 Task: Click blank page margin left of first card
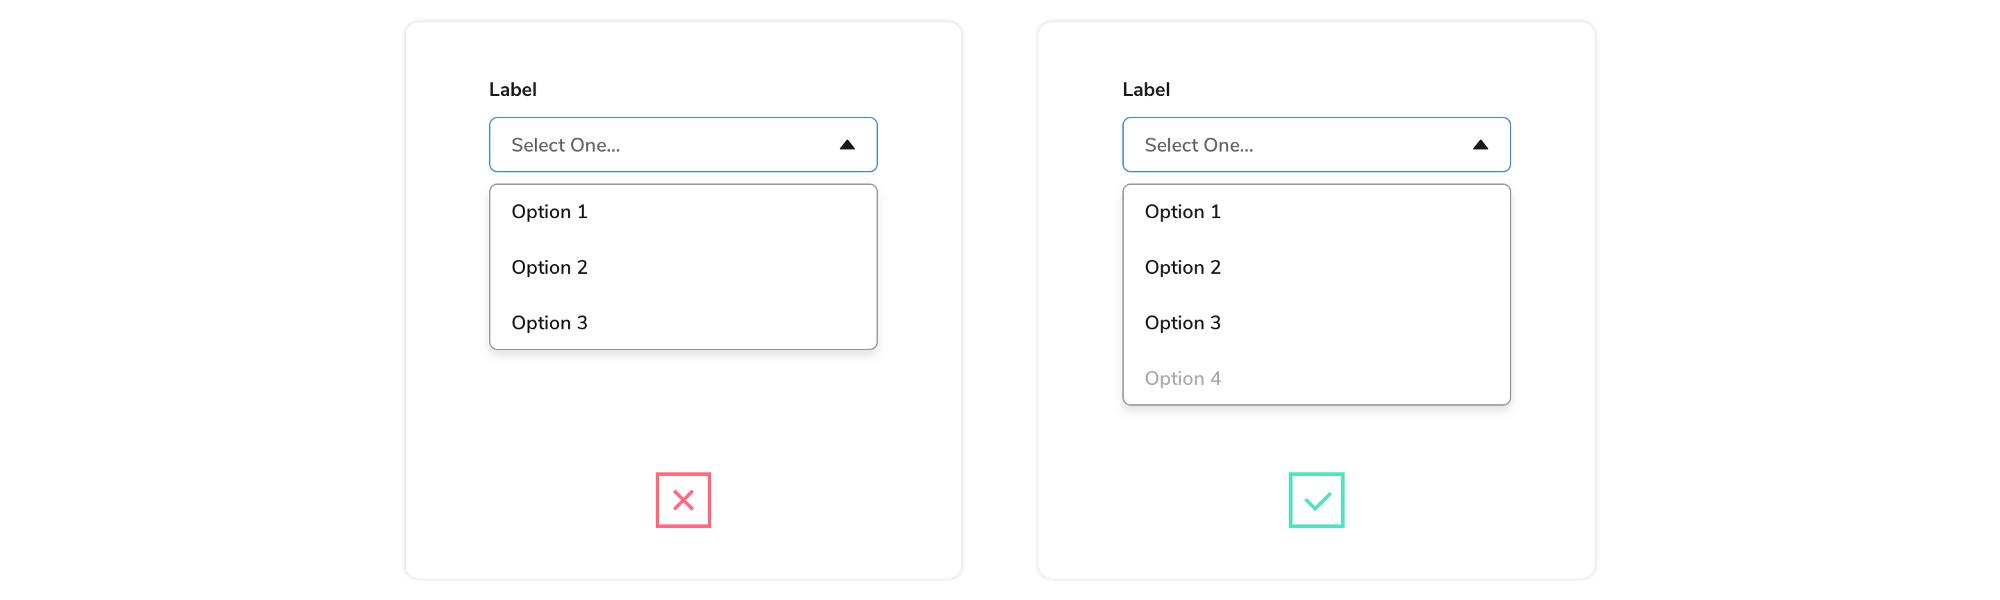point(200,300)
